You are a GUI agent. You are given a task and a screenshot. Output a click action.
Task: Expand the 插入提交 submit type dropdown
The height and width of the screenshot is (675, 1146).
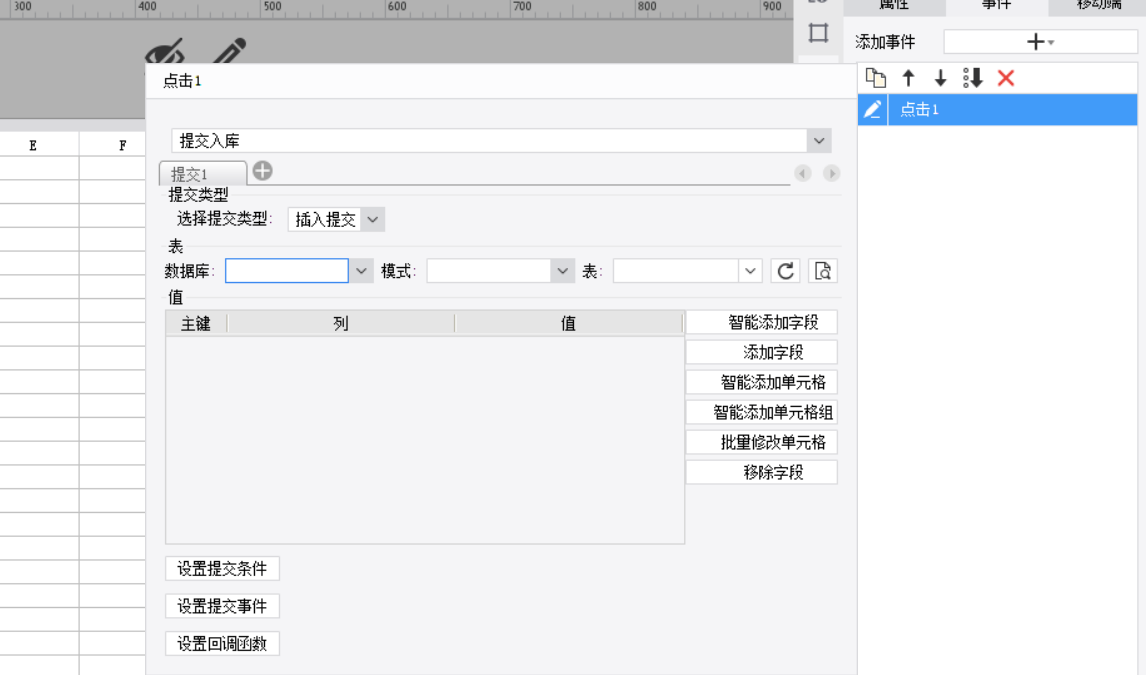coord(372,220)
